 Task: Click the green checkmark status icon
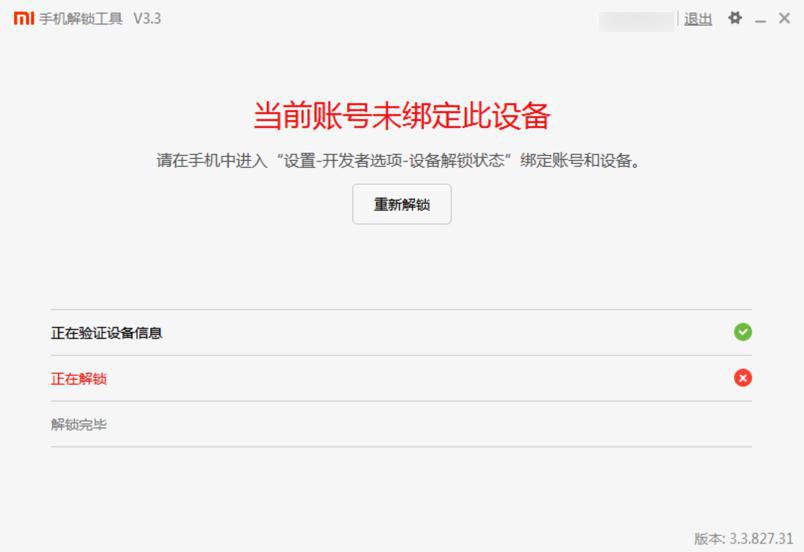(x=742, y=332)
